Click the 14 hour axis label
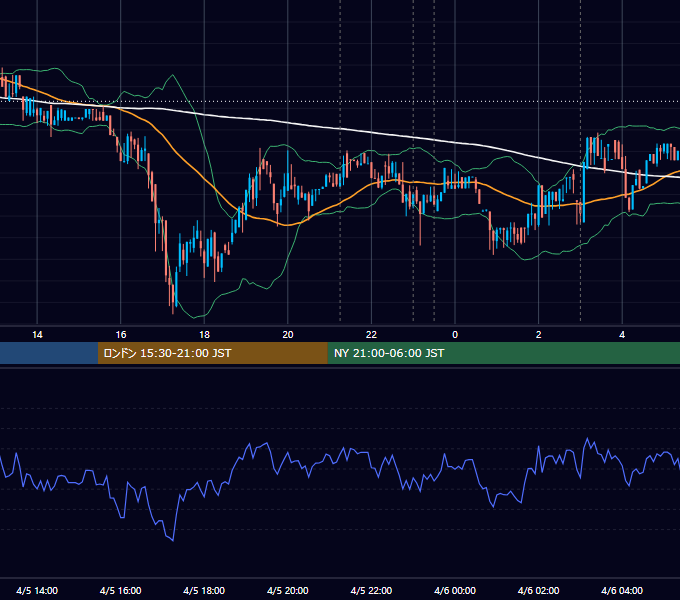This screenshot has height=600, width=680. (37, 335)
